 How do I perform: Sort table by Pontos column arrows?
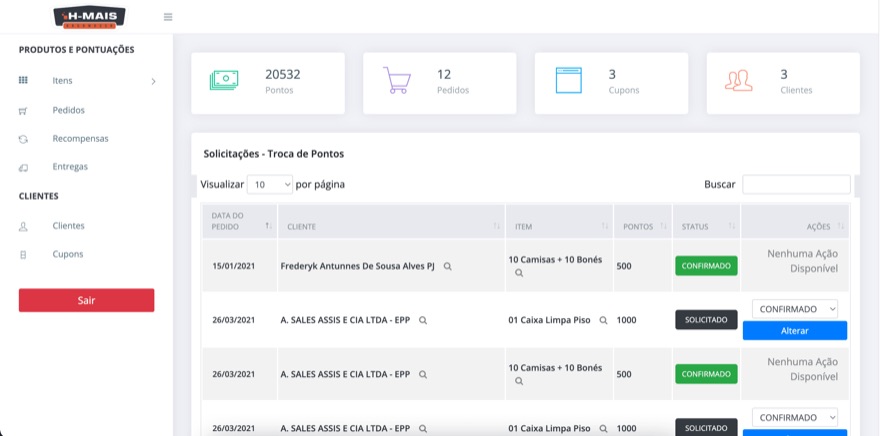pos(664,226)
